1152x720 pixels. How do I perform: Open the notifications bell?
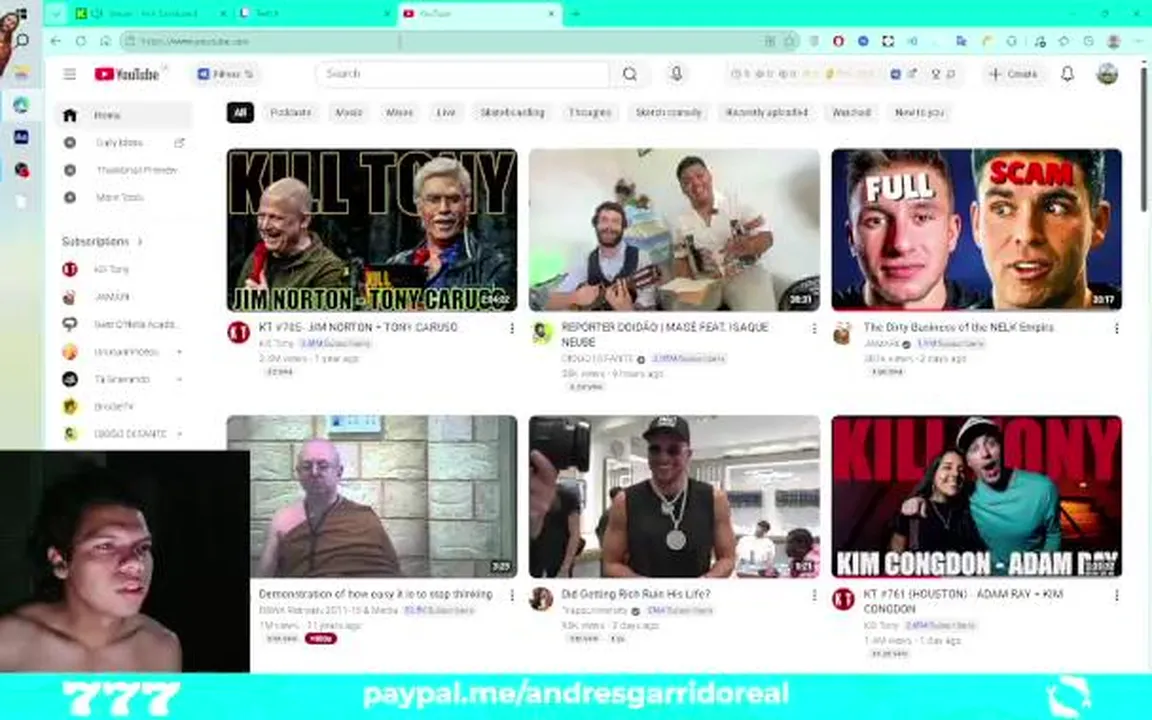(1068, 74)
